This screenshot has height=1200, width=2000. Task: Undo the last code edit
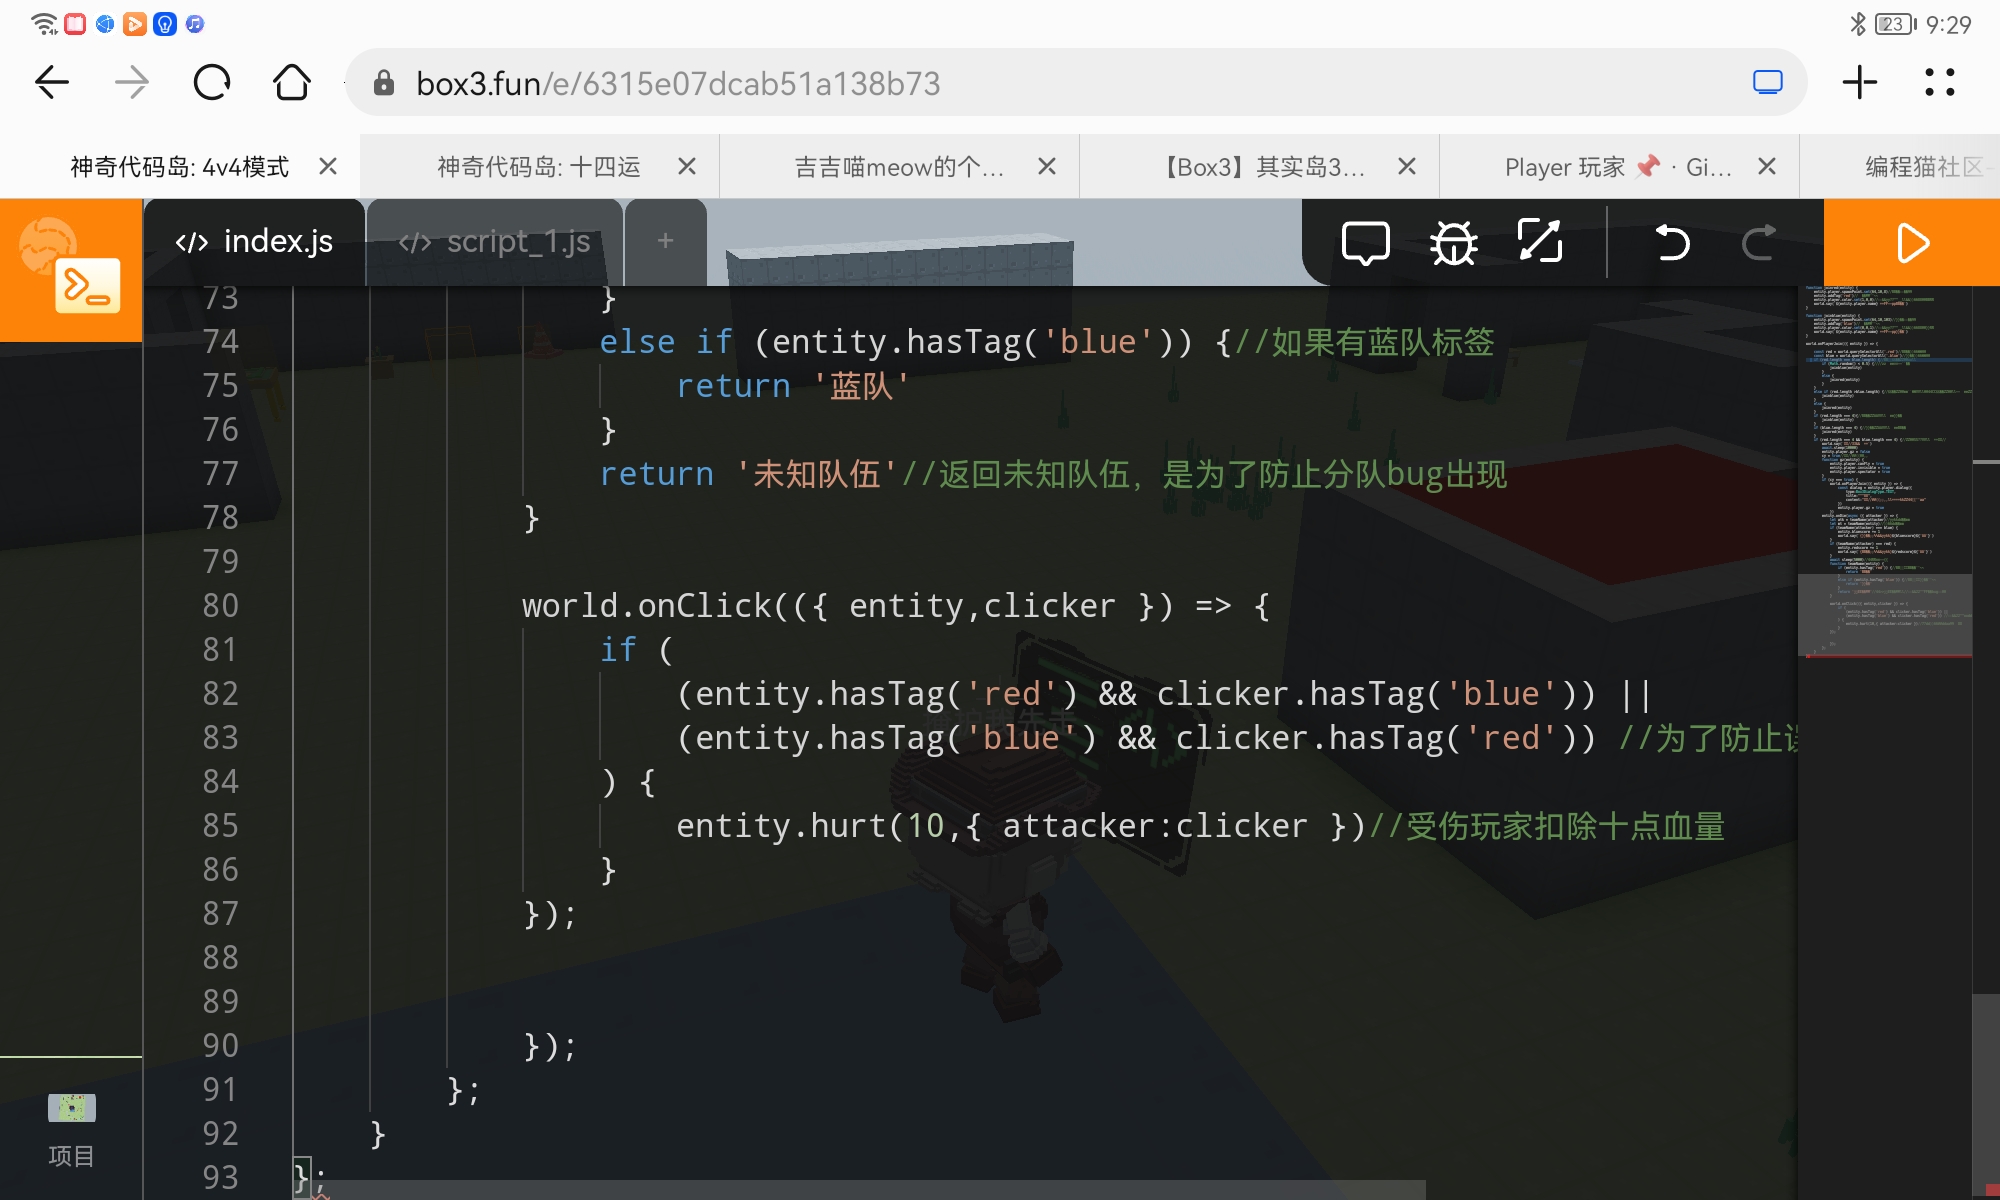(1672, 243)
